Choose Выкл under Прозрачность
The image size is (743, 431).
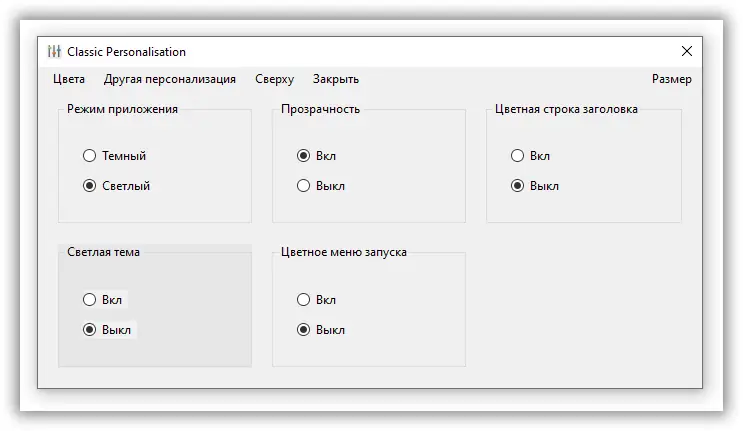tap(304, 186)
